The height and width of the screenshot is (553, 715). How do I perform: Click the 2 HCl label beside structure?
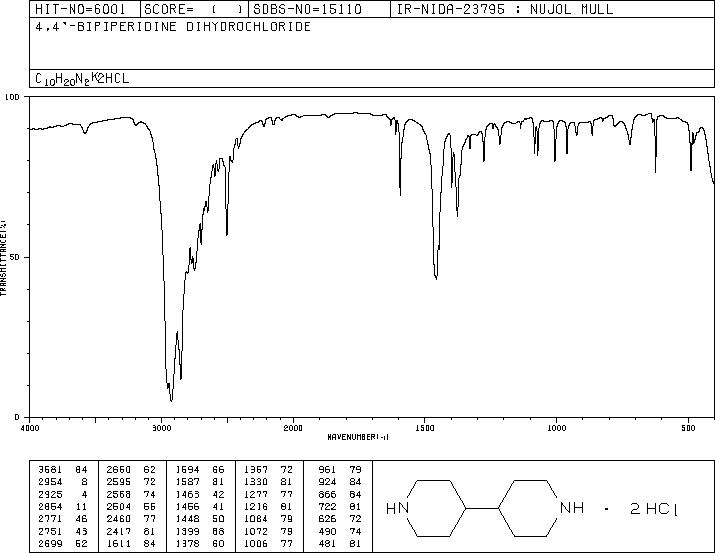pos(654,509)
